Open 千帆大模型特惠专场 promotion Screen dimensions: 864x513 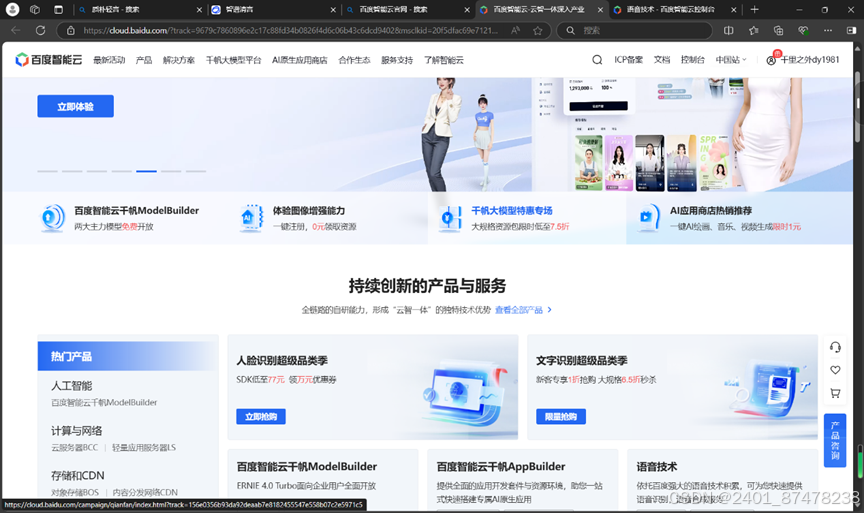(x=512, y=210)
